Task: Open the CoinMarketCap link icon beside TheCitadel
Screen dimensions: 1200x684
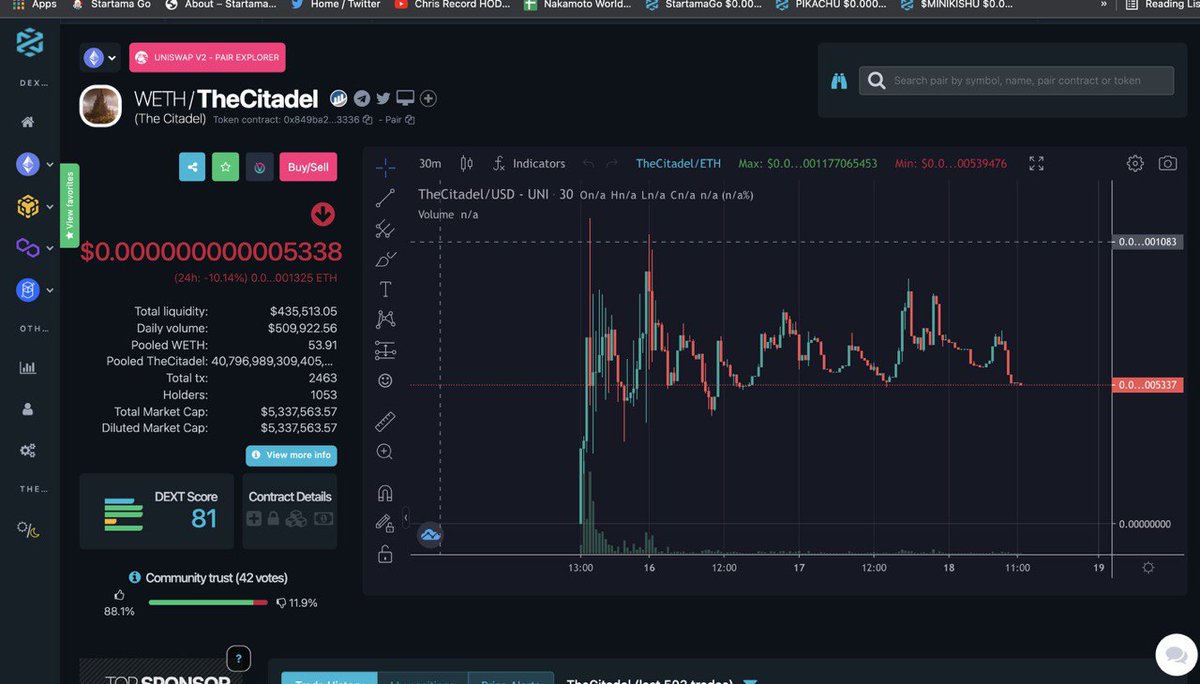Action: click(x=339, y=98)
